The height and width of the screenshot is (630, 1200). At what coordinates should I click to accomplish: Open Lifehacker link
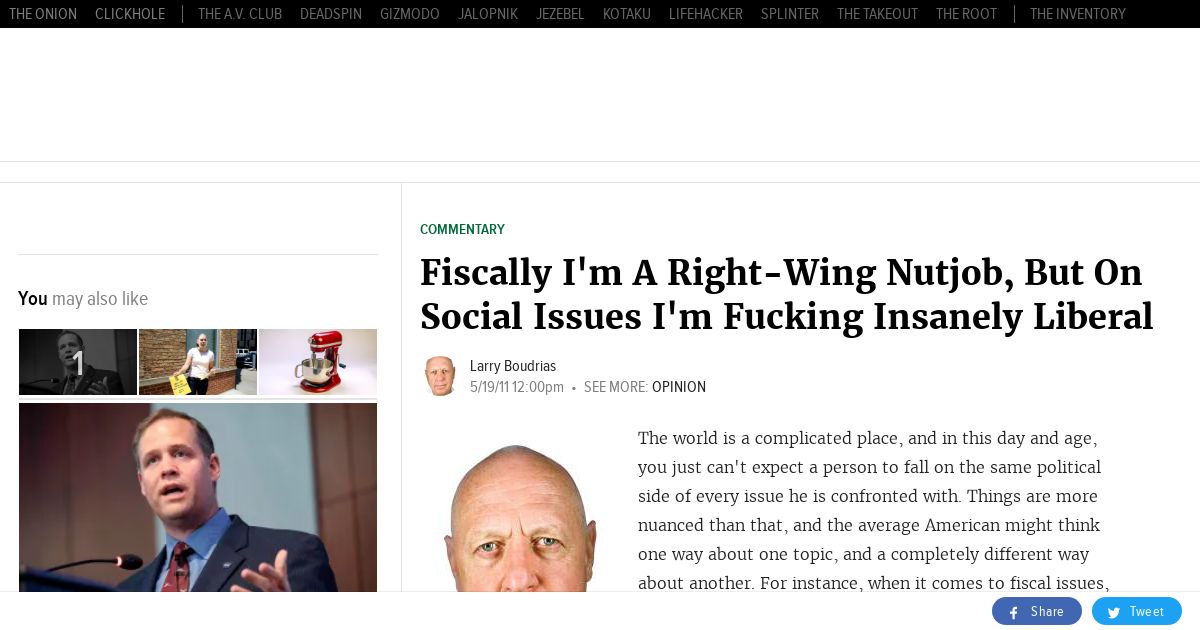[x=706, y=14]
